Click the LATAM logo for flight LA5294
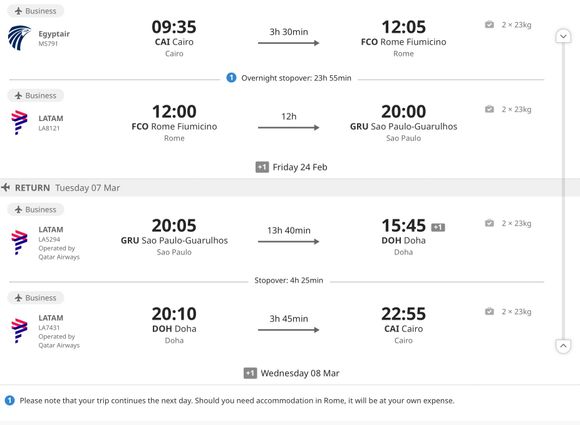The width and height of the screenshot is (580, 425). [19, 242]
